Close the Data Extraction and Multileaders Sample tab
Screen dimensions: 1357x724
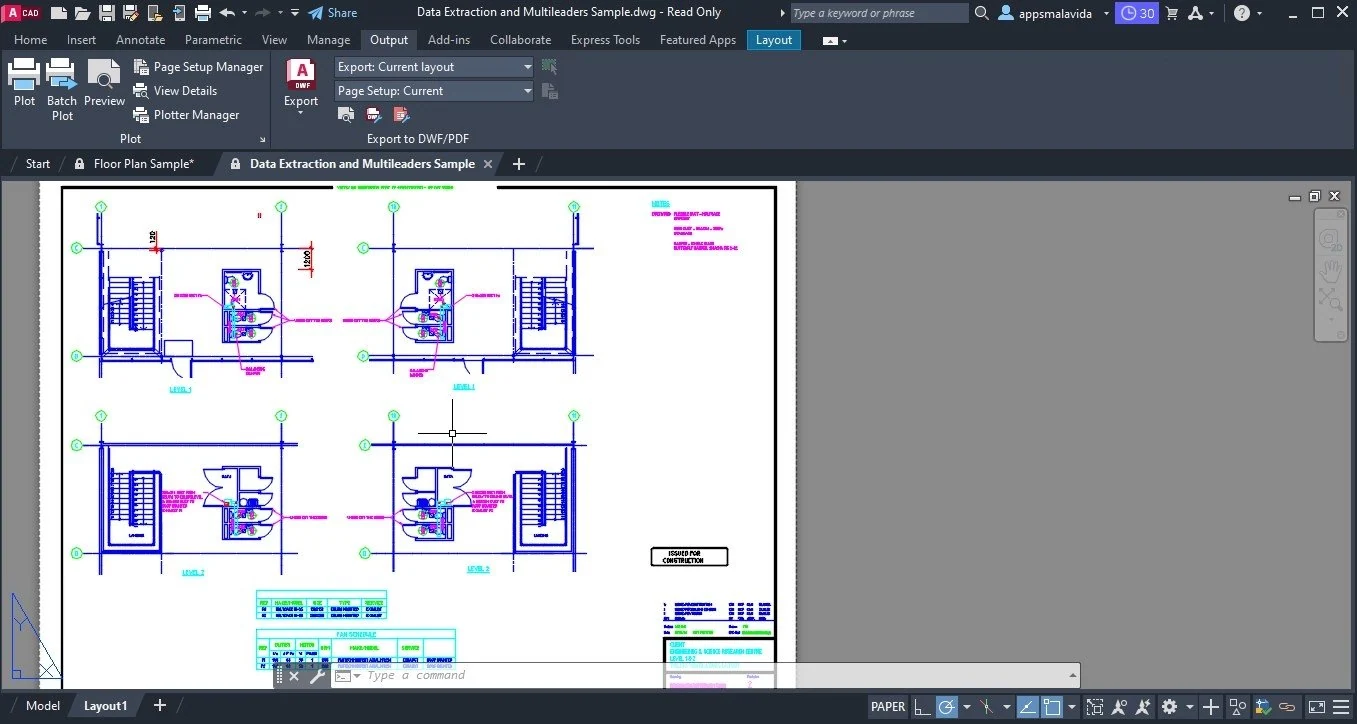click(487, 164)
